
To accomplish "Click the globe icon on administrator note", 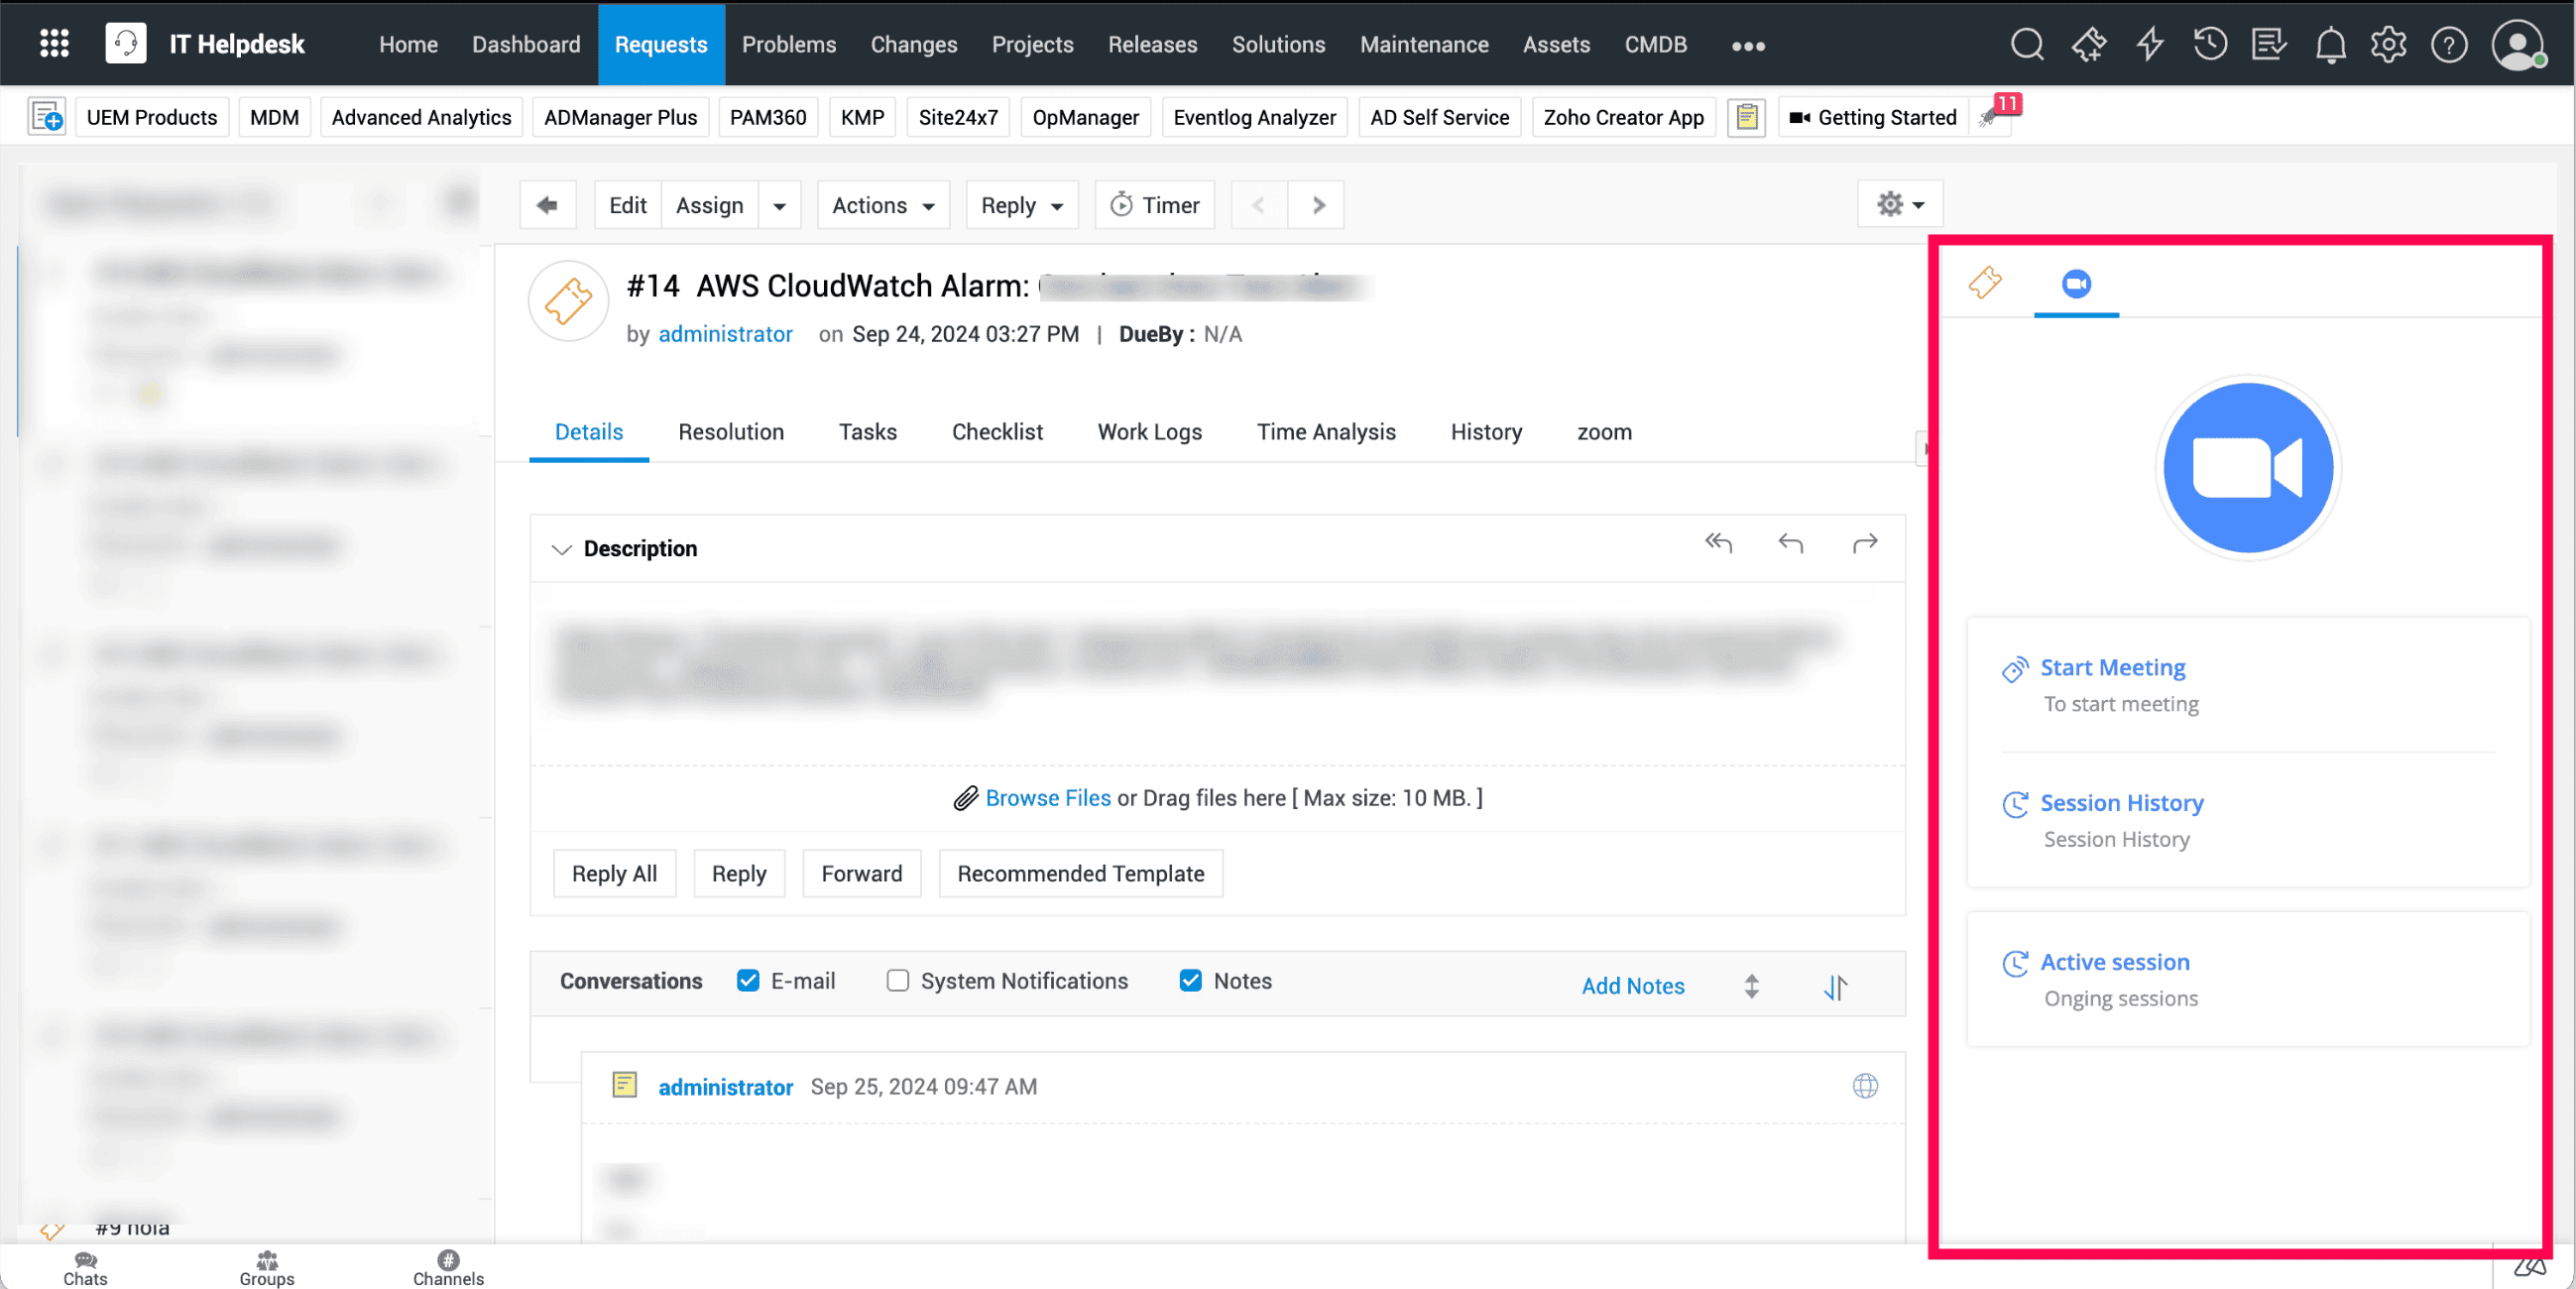I will pos(1865,1086).
